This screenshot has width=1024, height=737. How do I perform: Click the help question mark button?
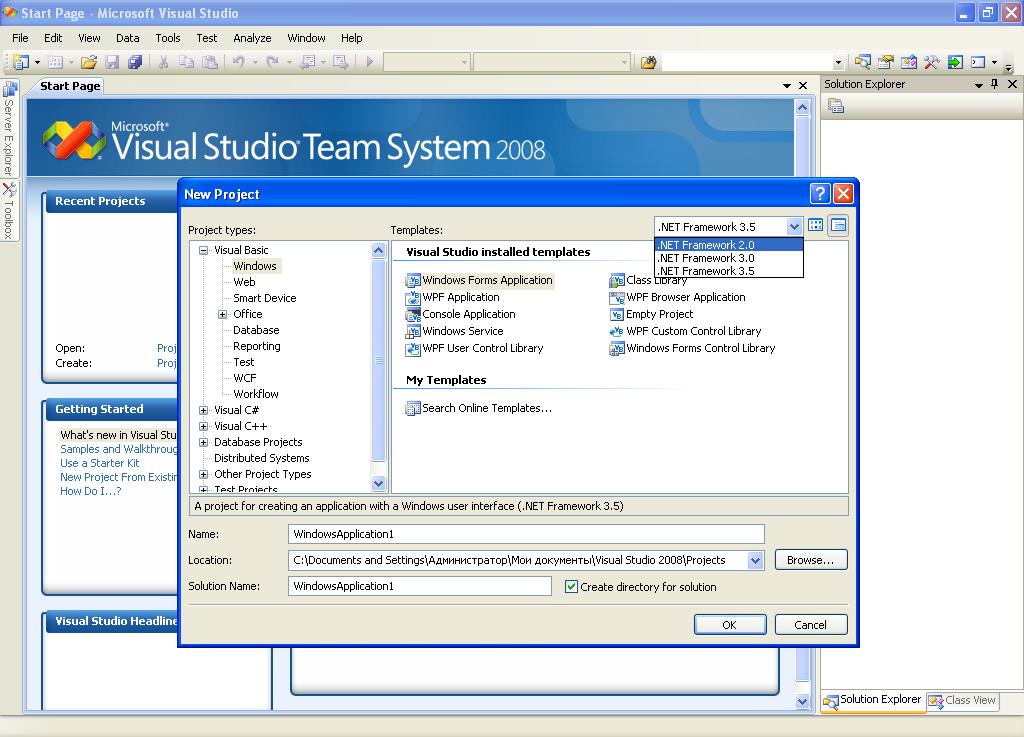(x=820, y=194)
